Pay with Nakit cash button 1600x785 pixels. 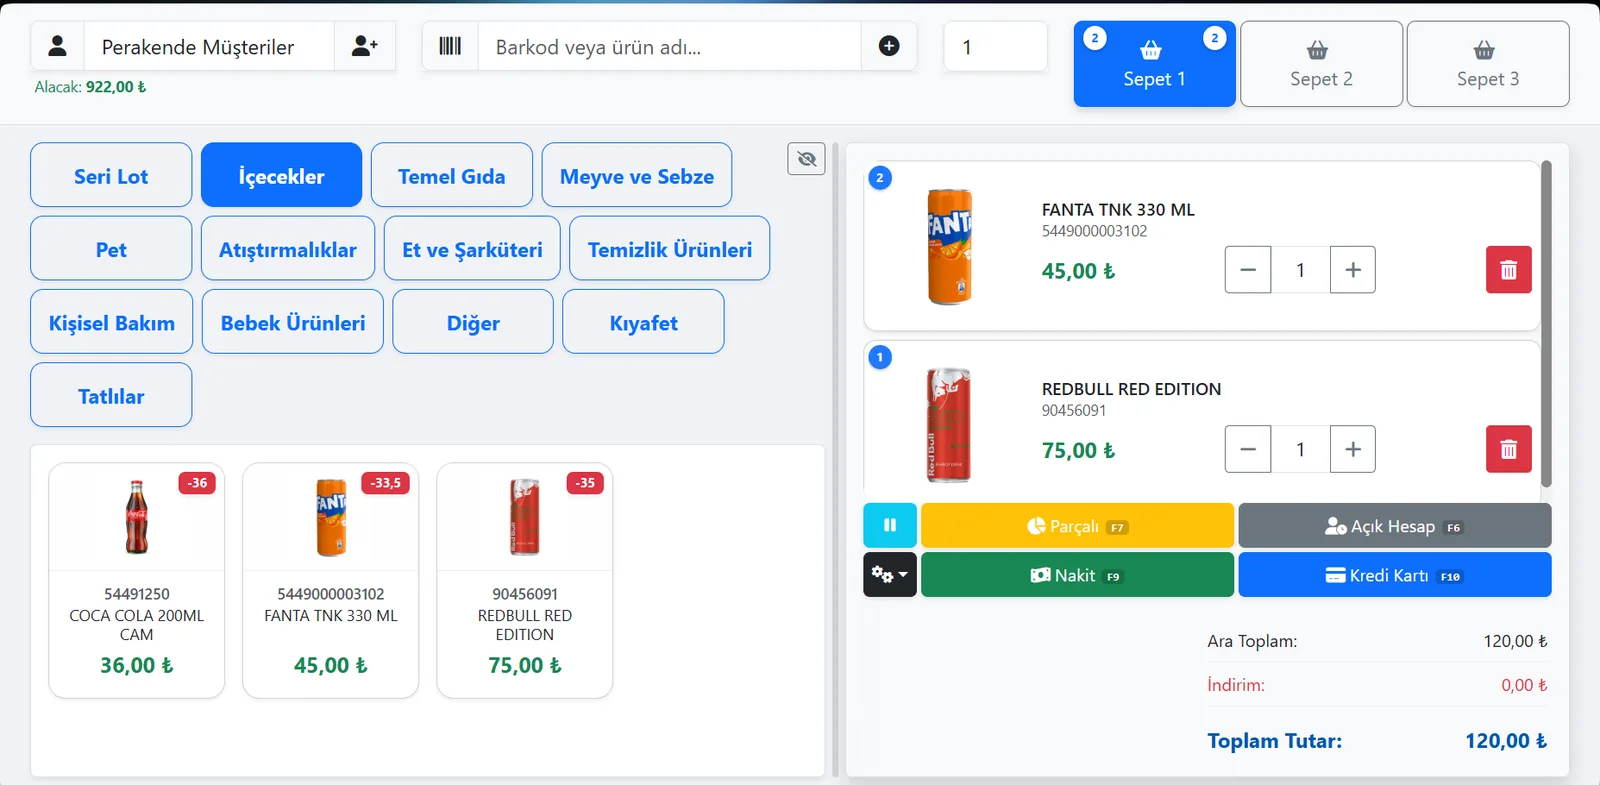[x=1077, y=575]
